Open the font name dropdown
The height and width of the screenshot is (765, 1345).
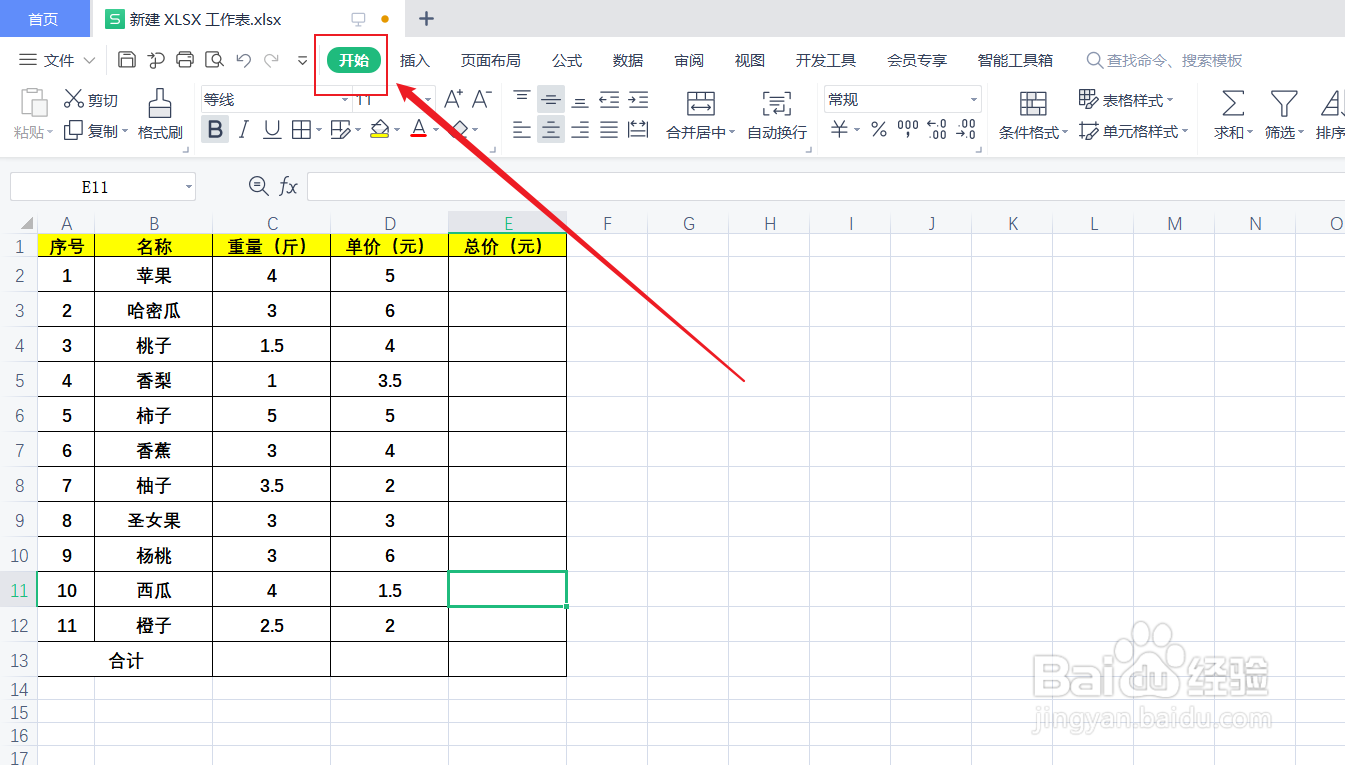click(x=344, y=98)
